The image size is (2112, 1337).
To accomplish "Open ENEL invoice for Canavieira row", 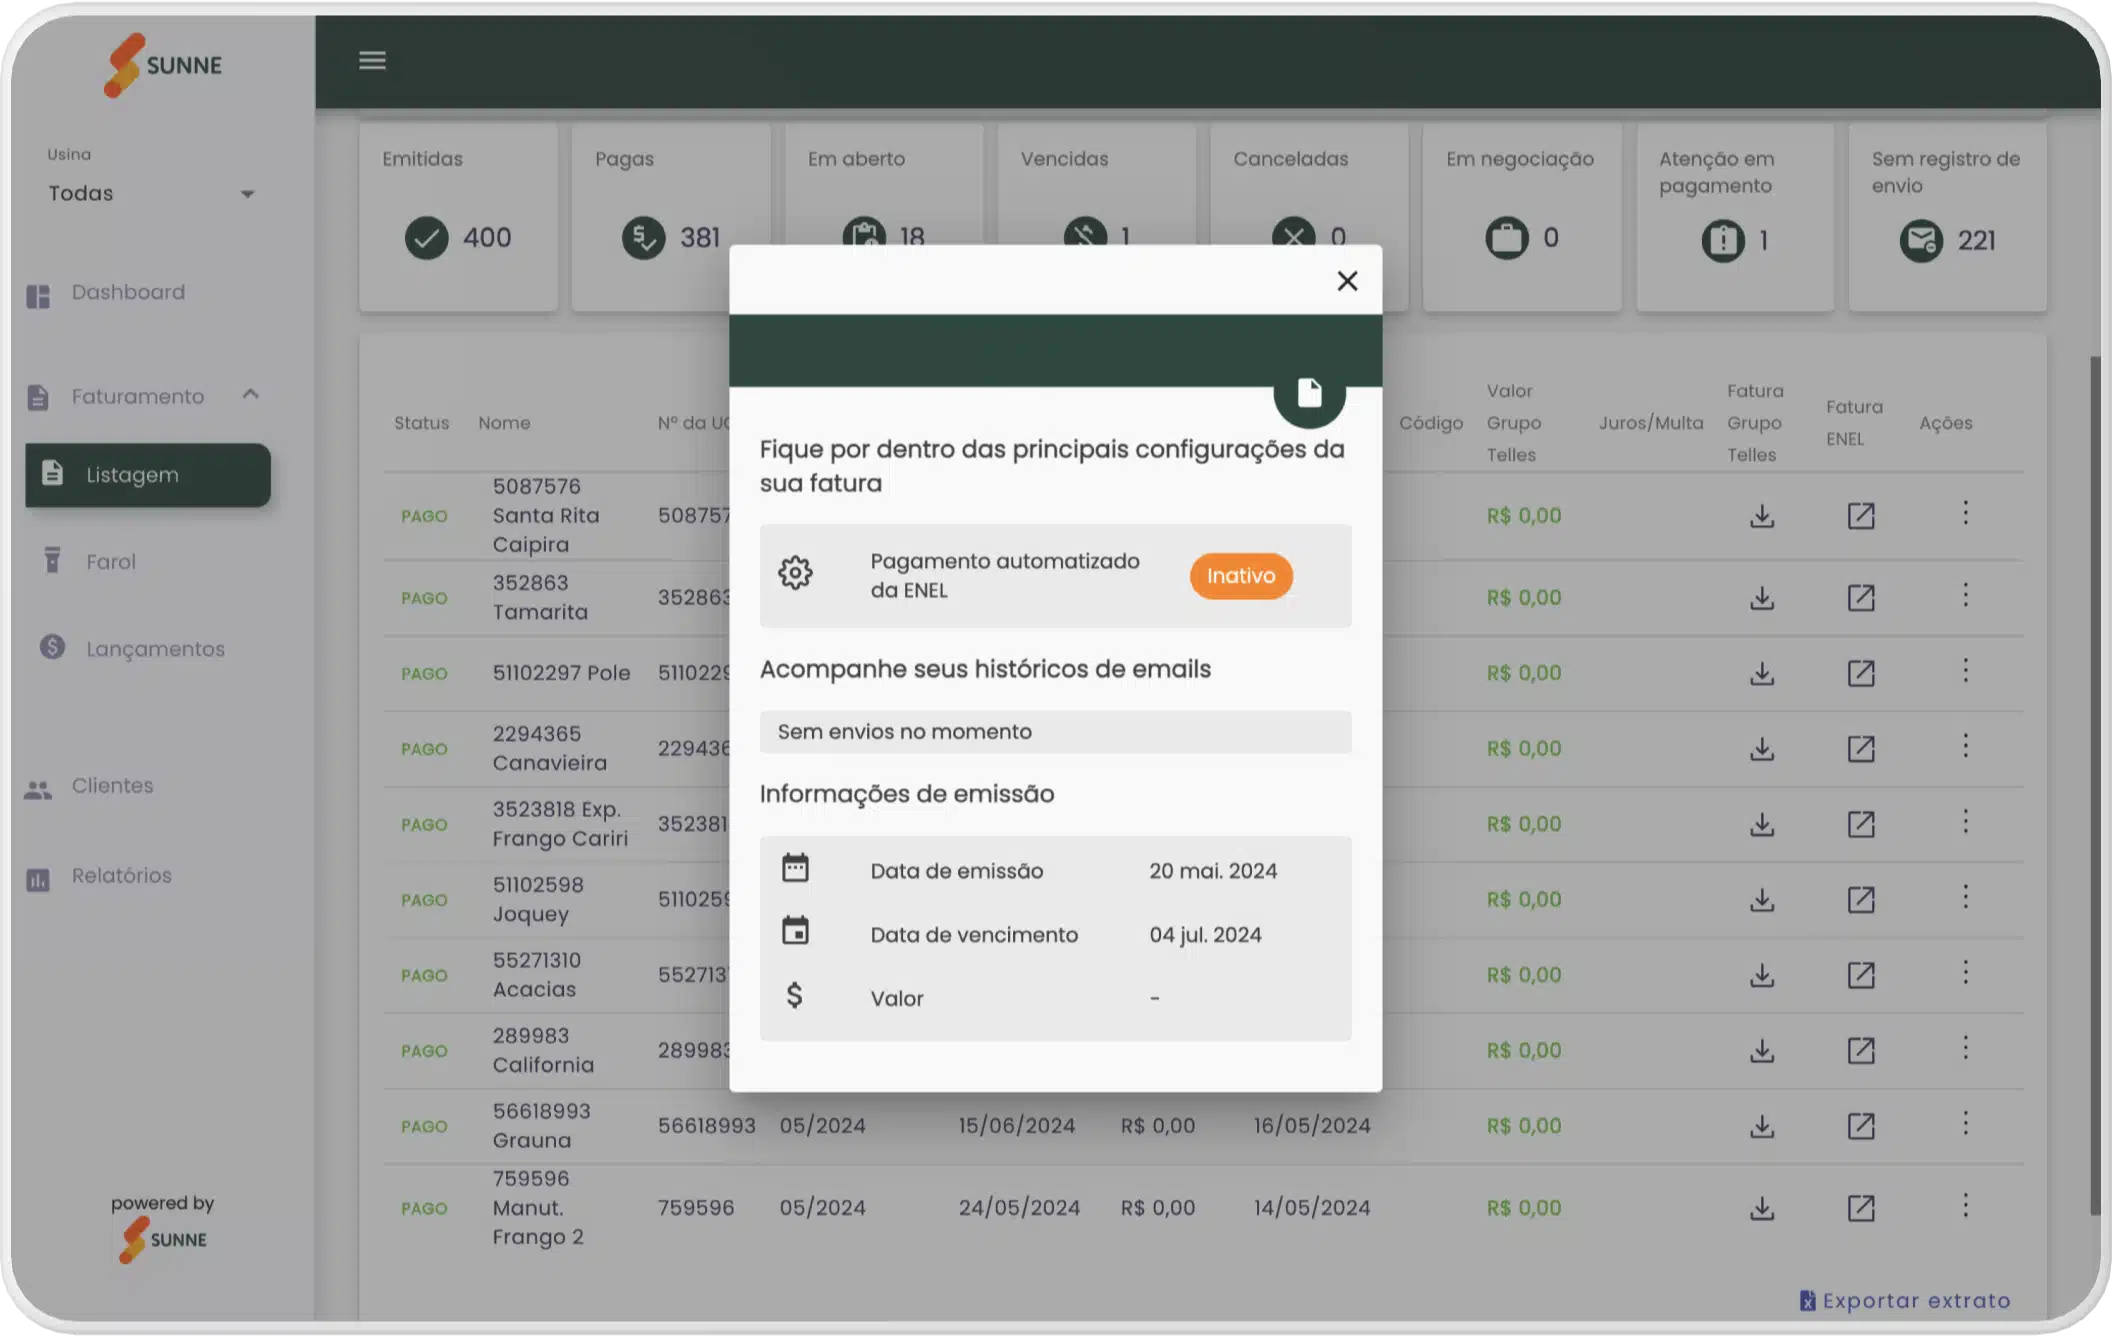I will (x=1861, y=749).
